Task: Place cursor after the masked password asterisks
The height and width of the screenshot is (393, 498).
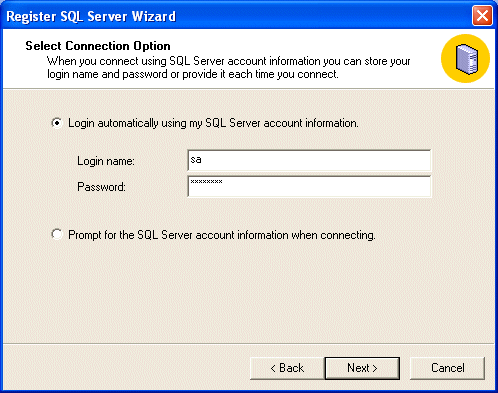Action: tap(223, 182)
